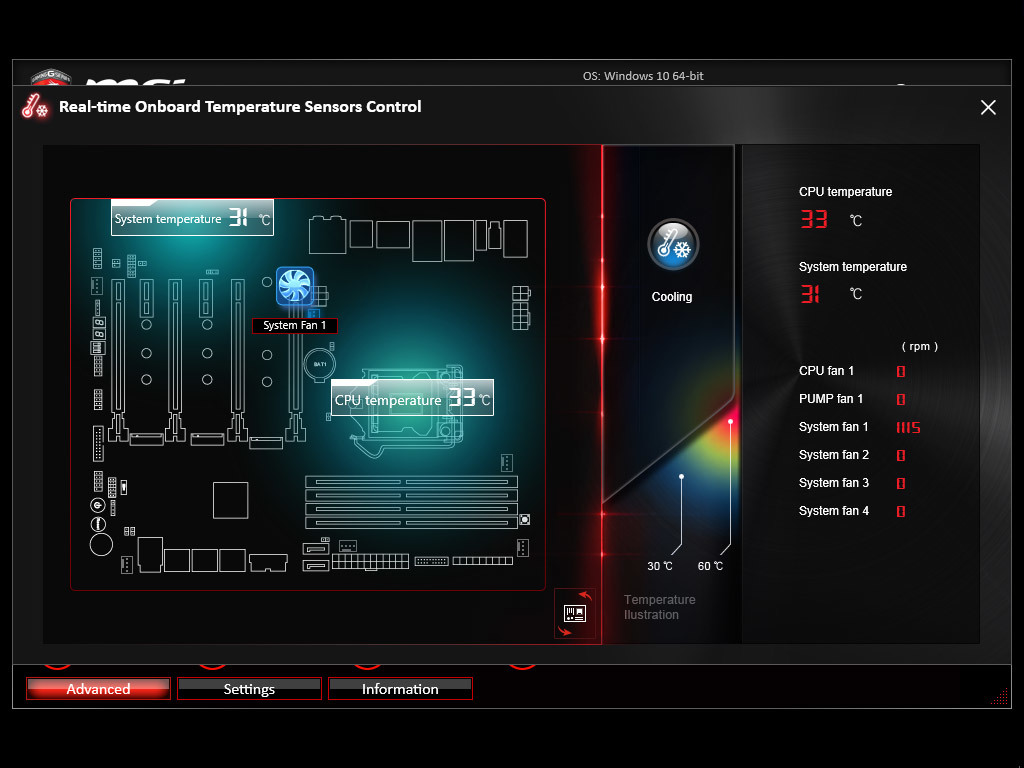Click the PUMP fan 1 rpm value
The image size is (1024, 768).
click(899, 399)
